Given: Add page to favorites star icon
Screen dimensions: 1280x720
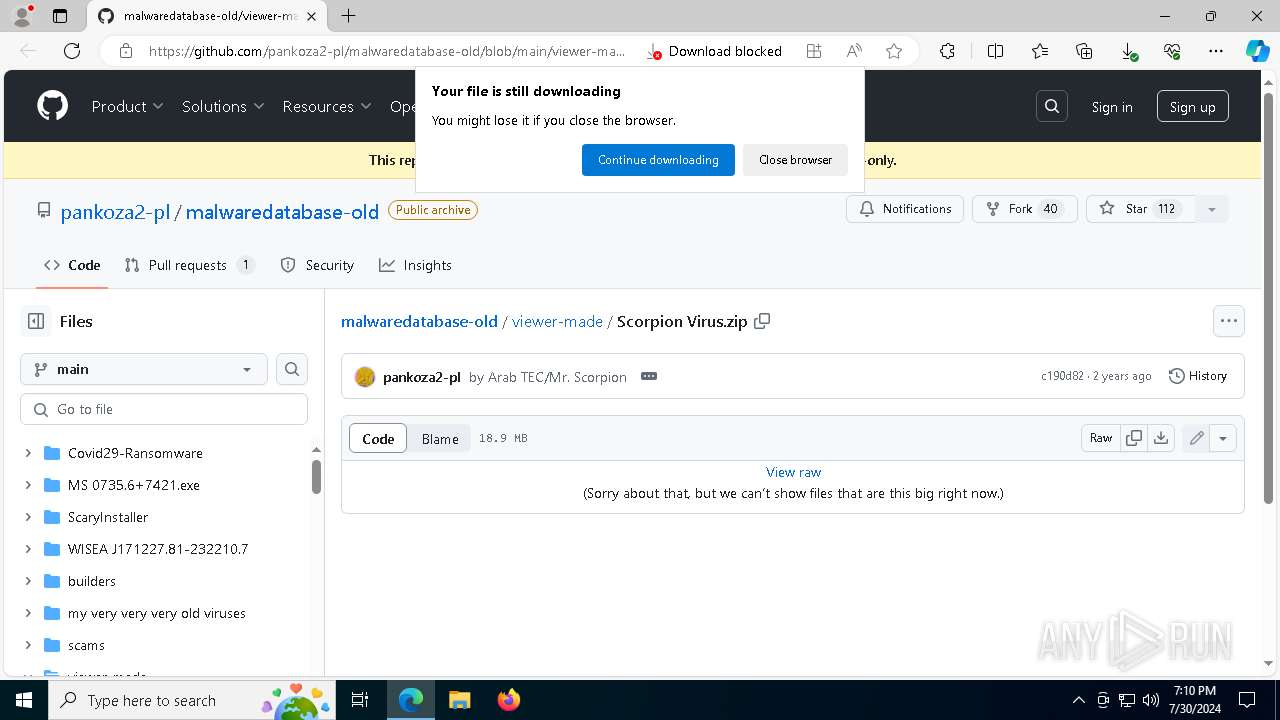Looking at the screenshot, I should (x=894, y=51).
